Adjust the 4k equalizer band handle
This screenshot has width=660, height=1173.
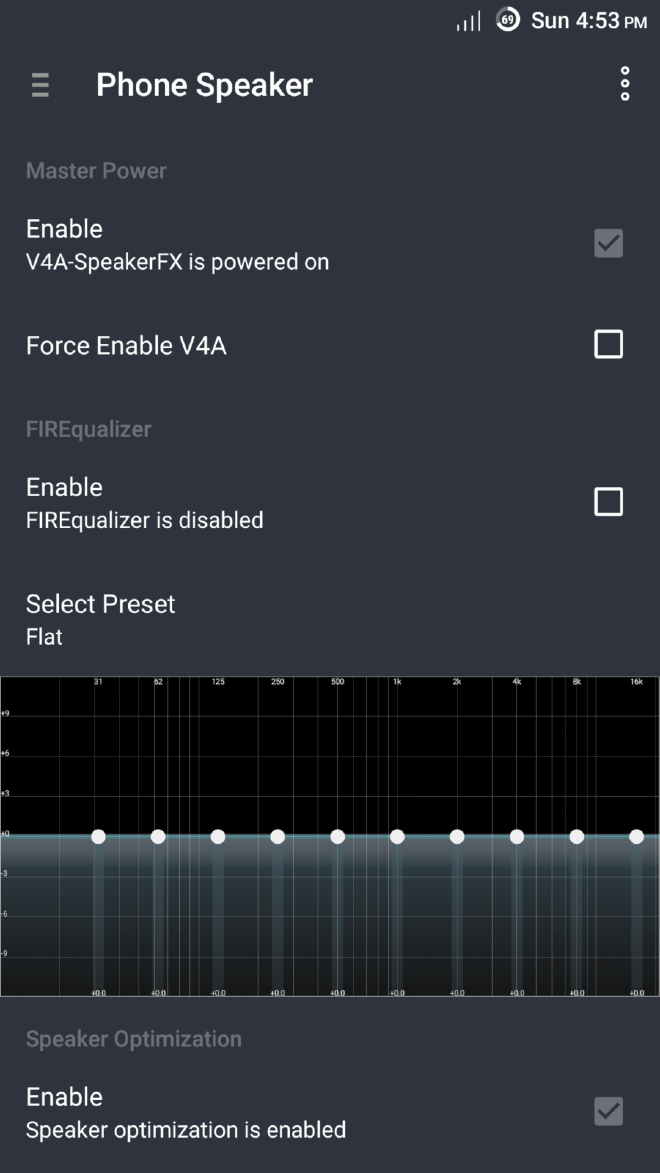pyautogui.click(x=517, y=837)
